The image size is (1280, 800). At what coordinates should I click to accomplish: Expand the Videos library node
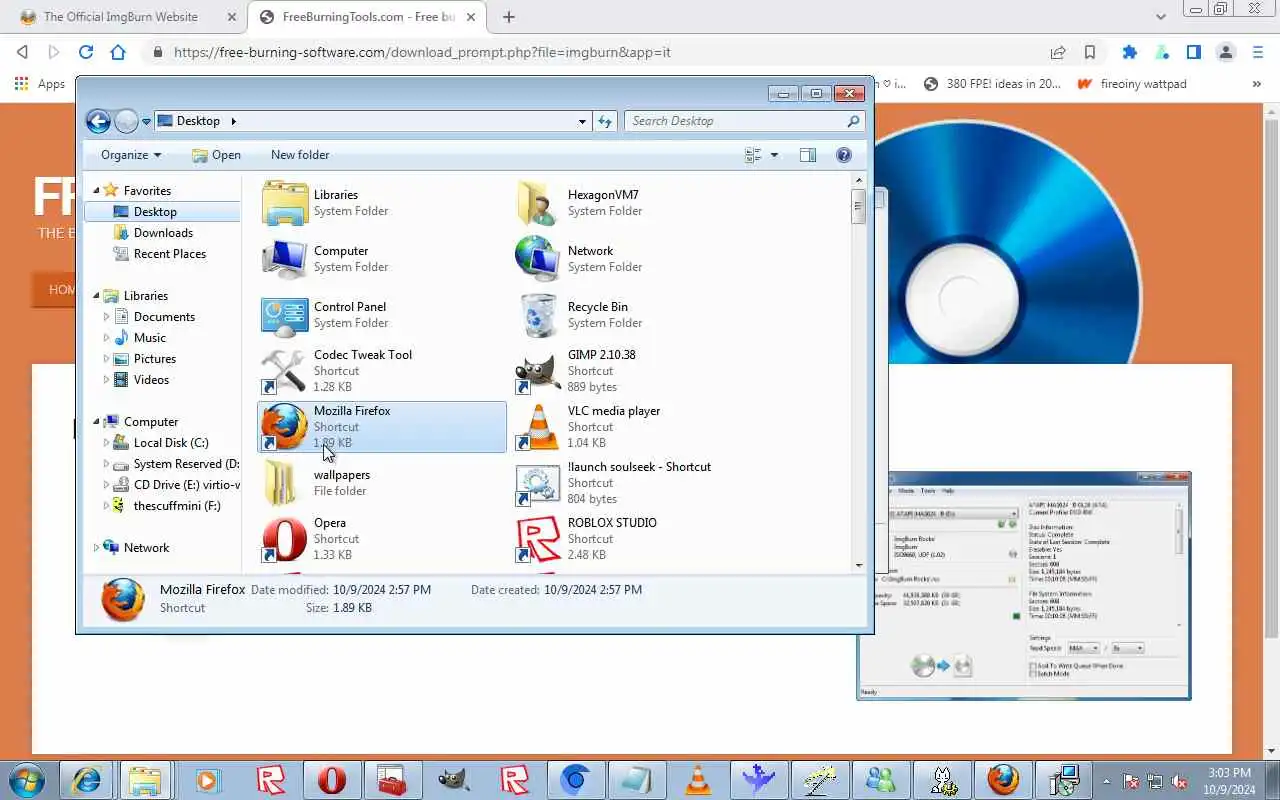click(x=106, y=380)
